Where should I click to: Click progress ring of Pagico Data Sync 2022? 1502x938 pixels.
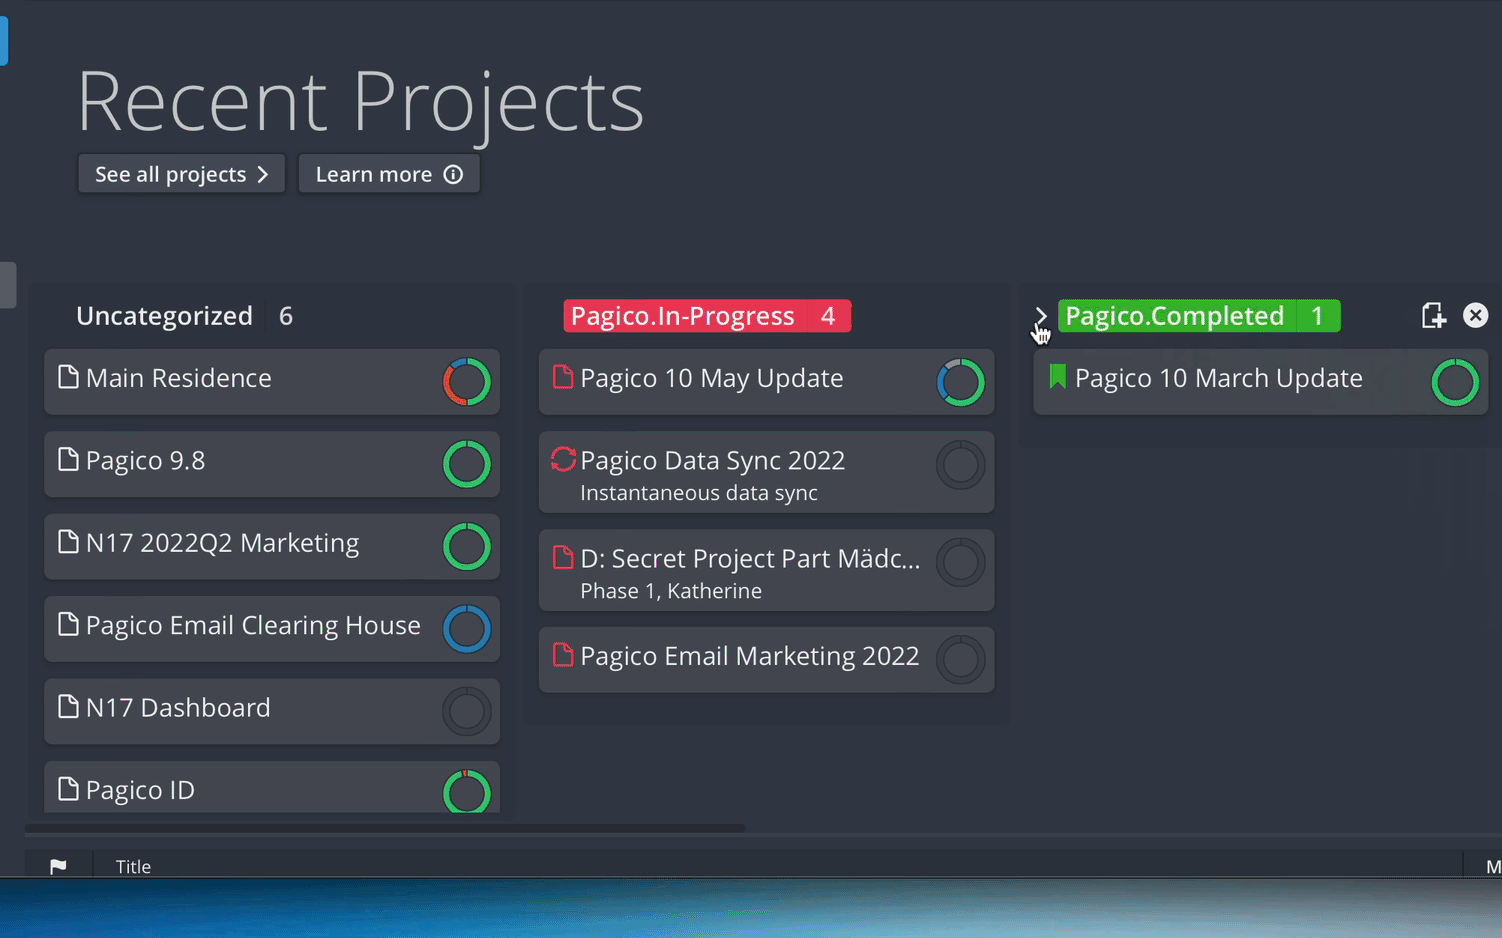tap(961, 465)
